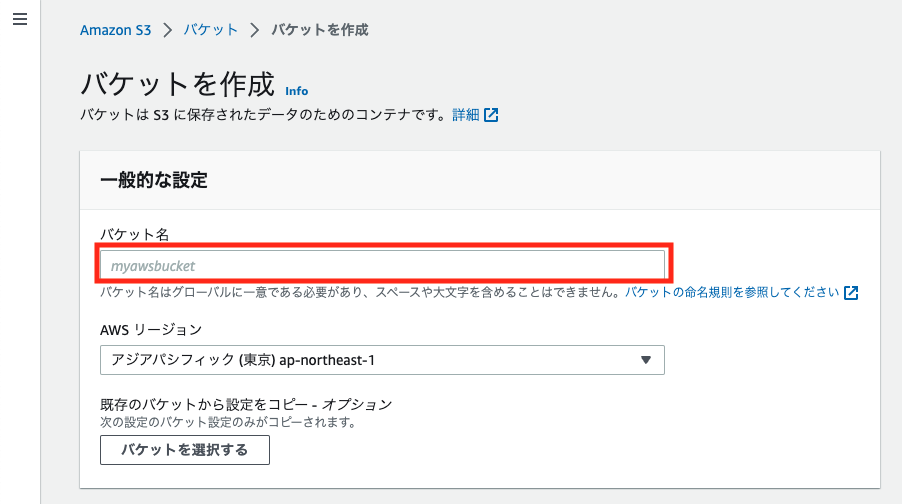Focus the バケット名 input field
Viewport: 902px width, 504px height.
point(382,265)
